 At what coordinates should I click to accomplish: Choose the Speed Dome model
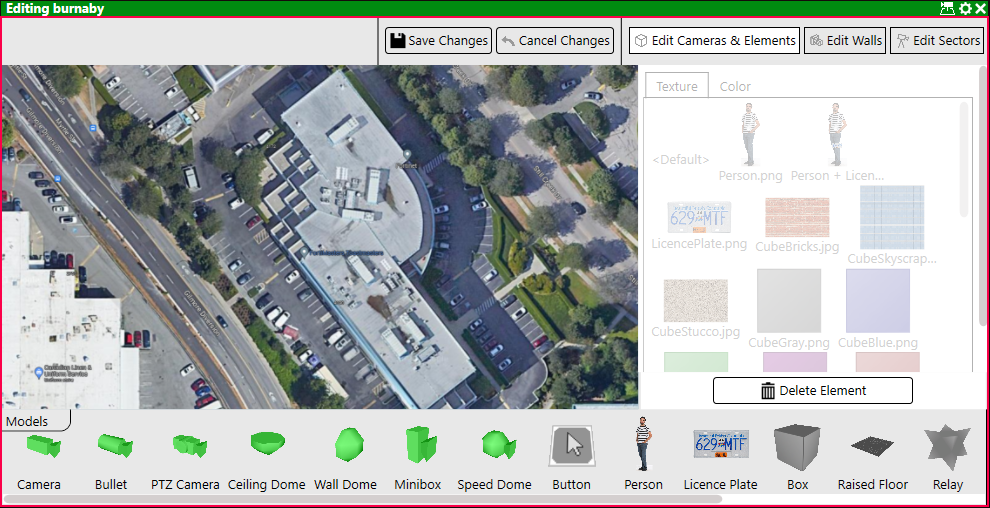(498, 444)
